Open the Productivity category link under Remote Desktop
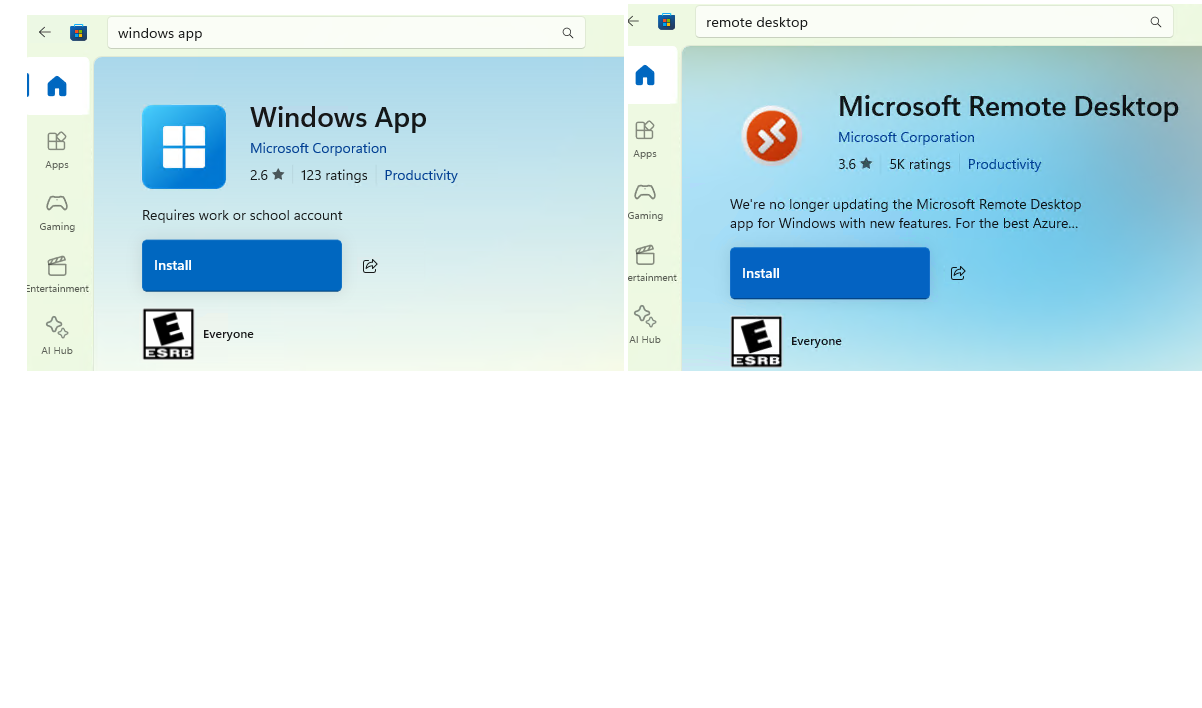1202x708 pixels. [1004, 164]
